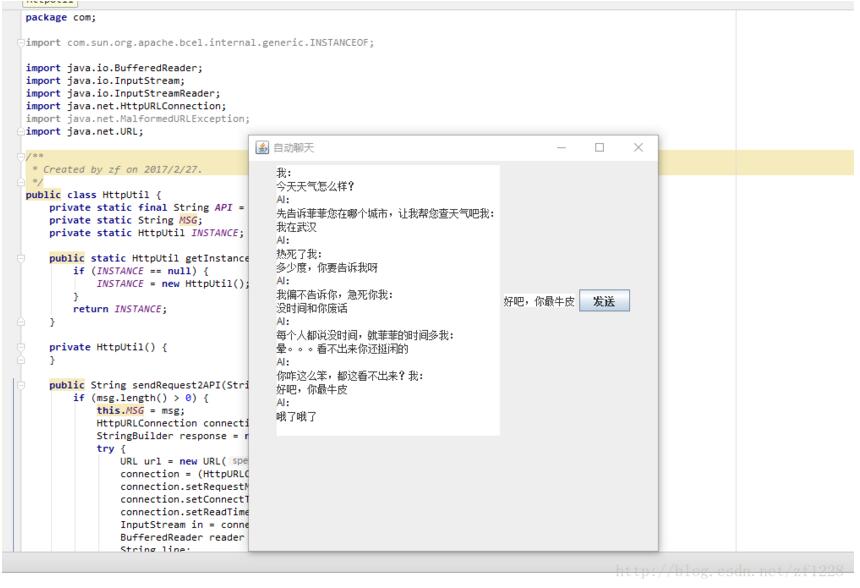Collapse the Javadoc comment starting with /**

click(x=21, y=156)
